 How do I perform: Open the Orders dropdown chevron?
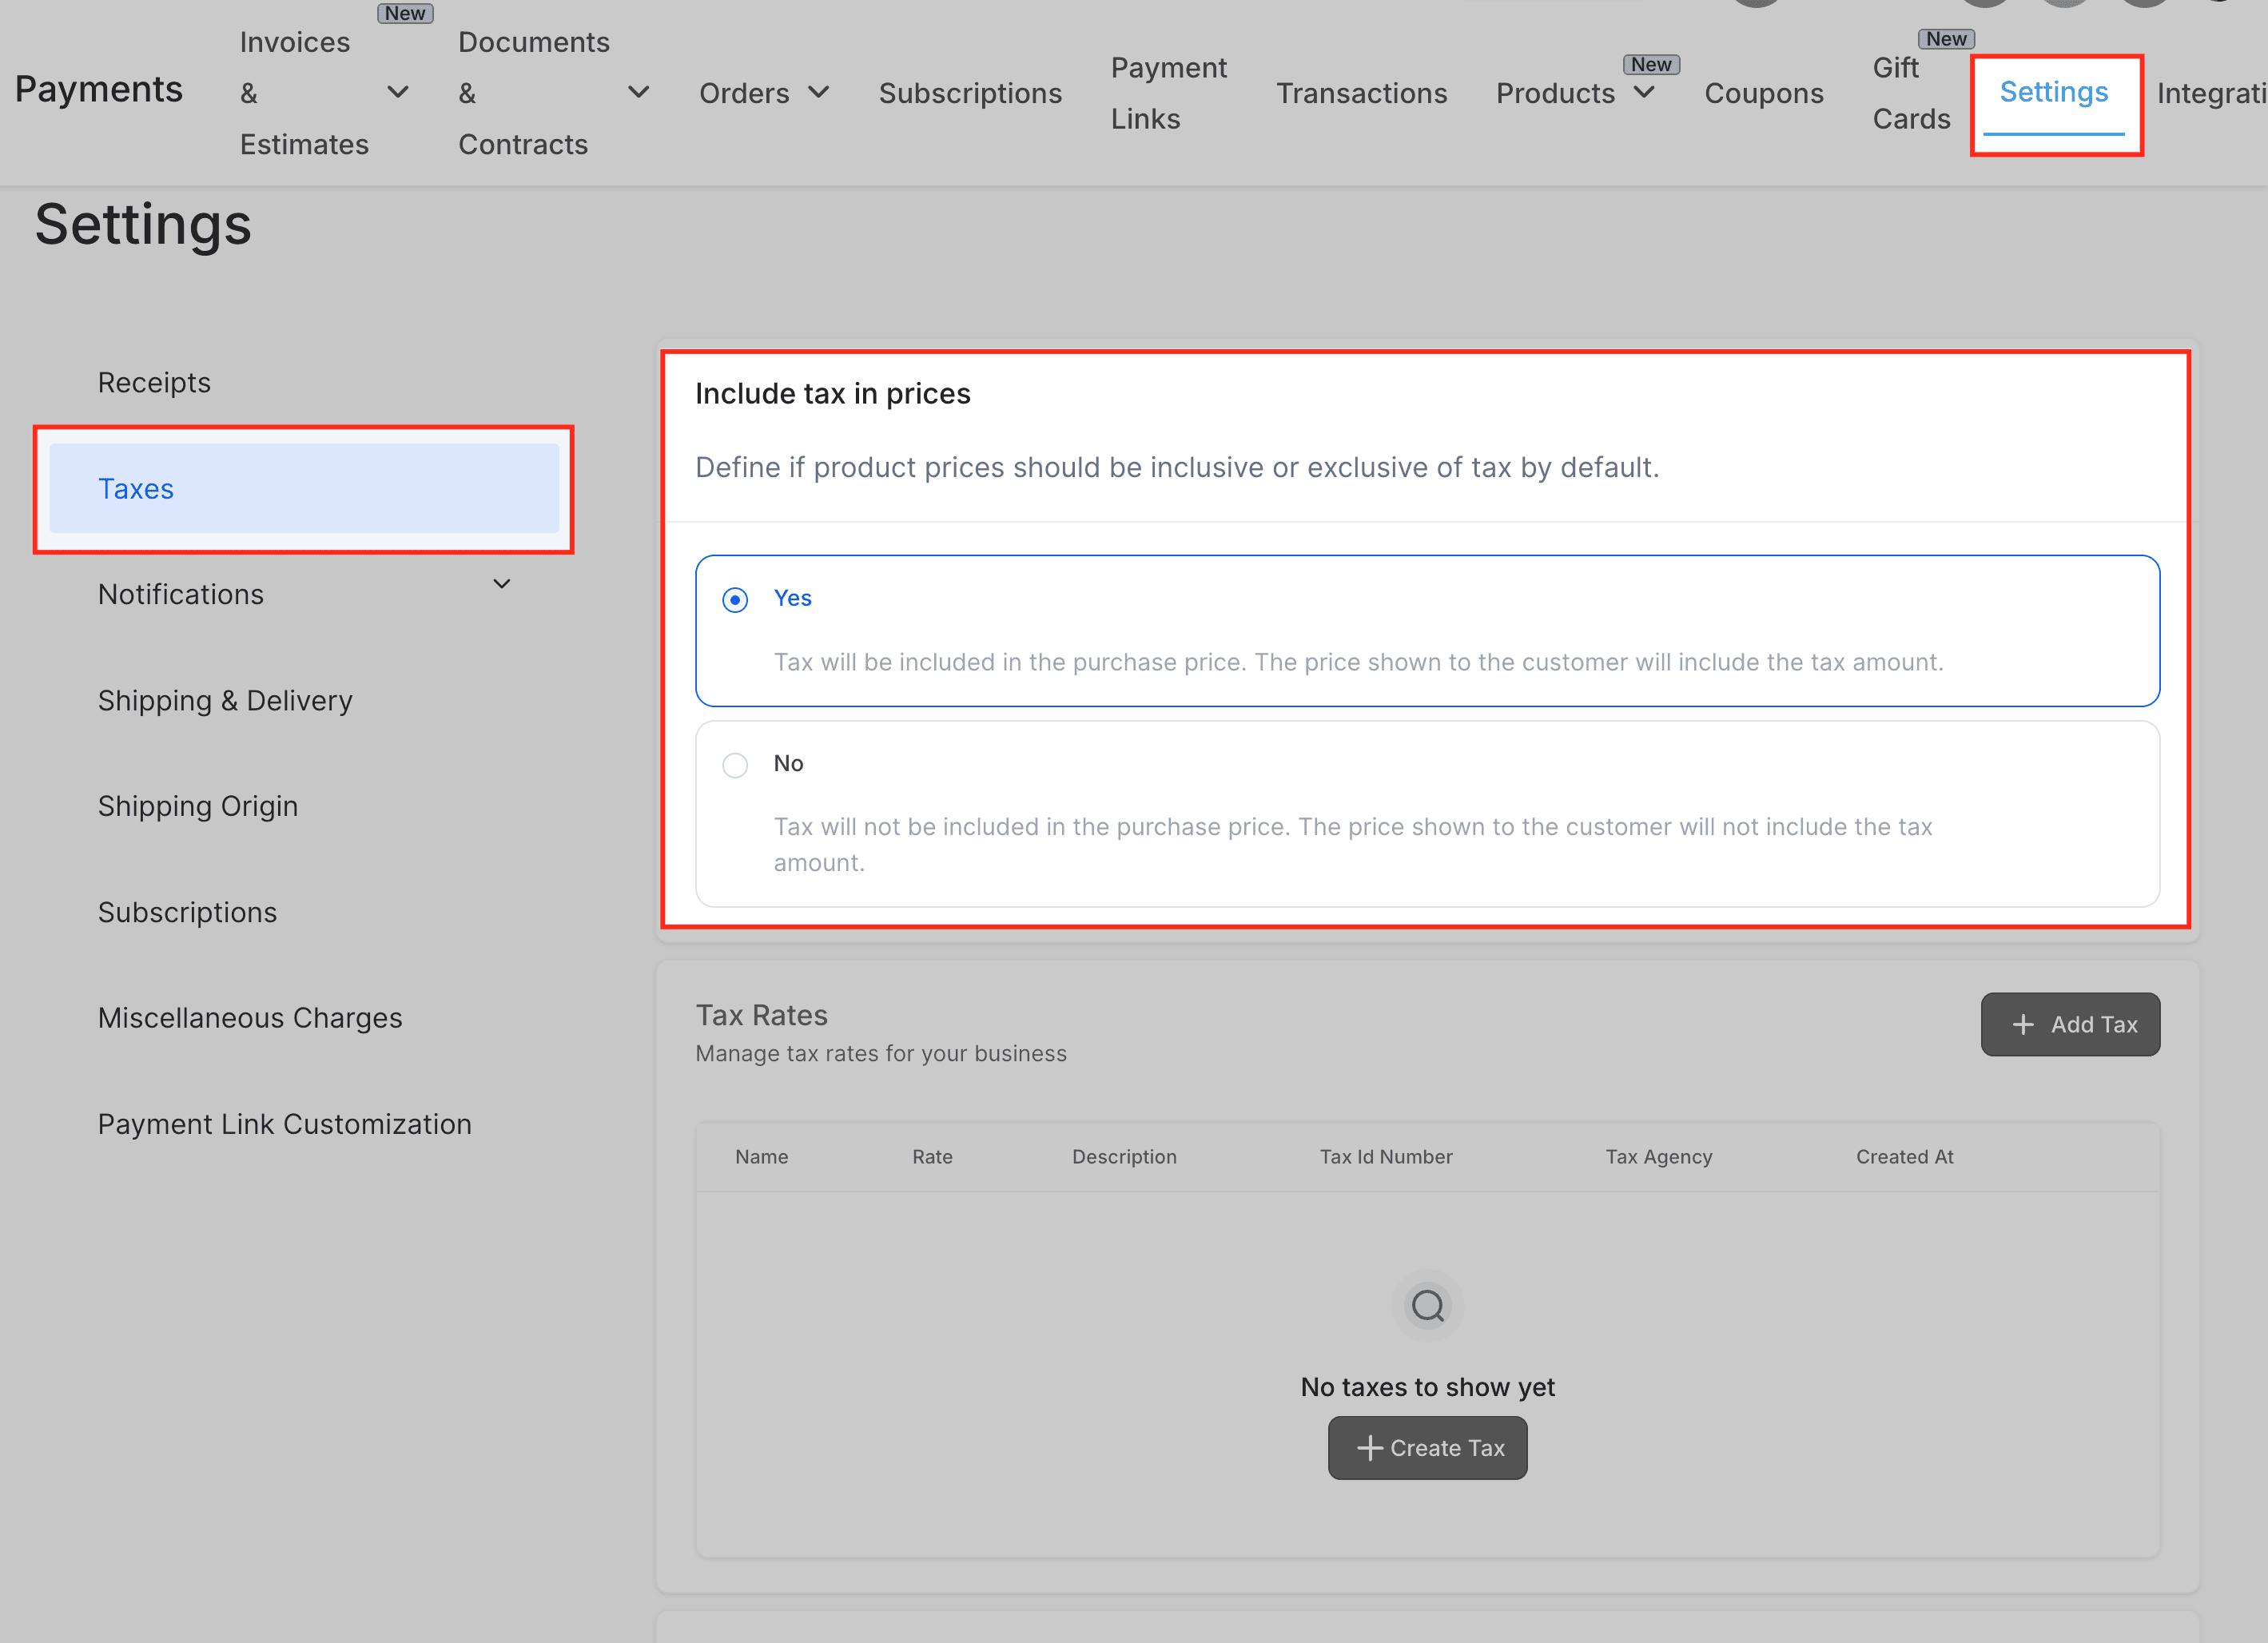[819, 93]
